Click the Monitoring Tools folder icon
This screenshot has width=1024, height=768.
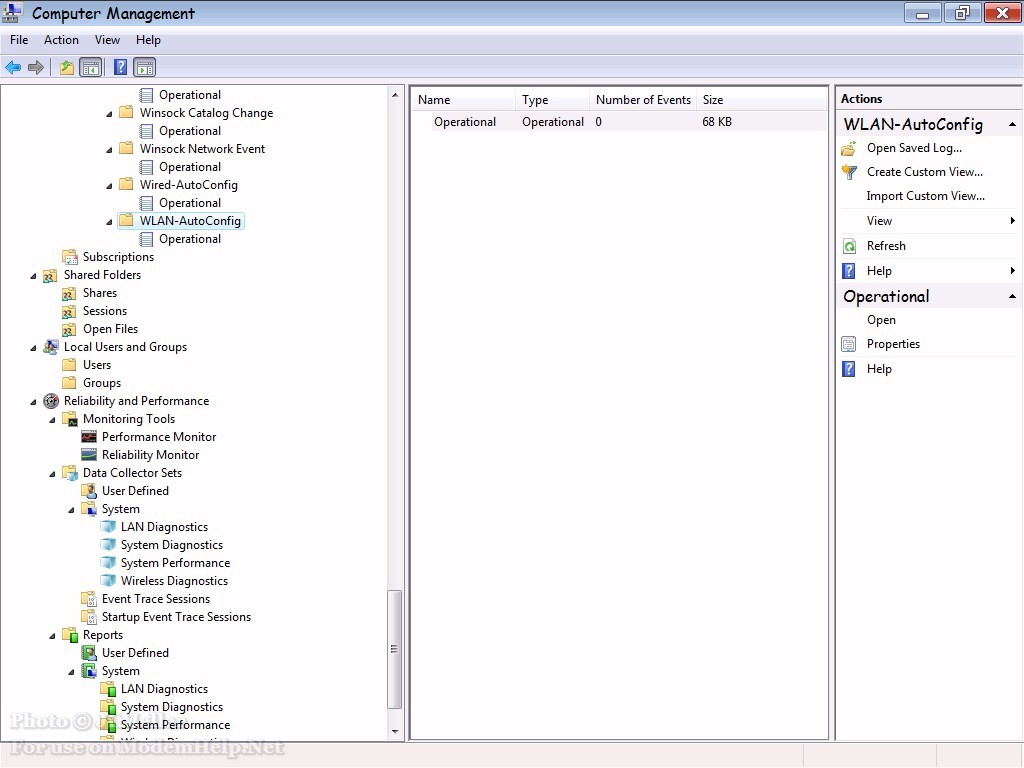click(x=70, y=419)
